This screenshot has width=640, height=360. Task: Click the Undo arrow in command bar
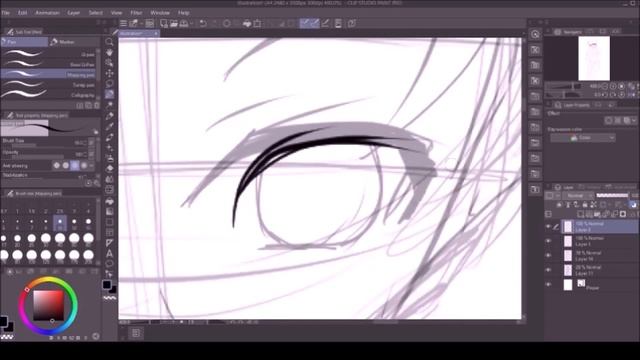203,24
